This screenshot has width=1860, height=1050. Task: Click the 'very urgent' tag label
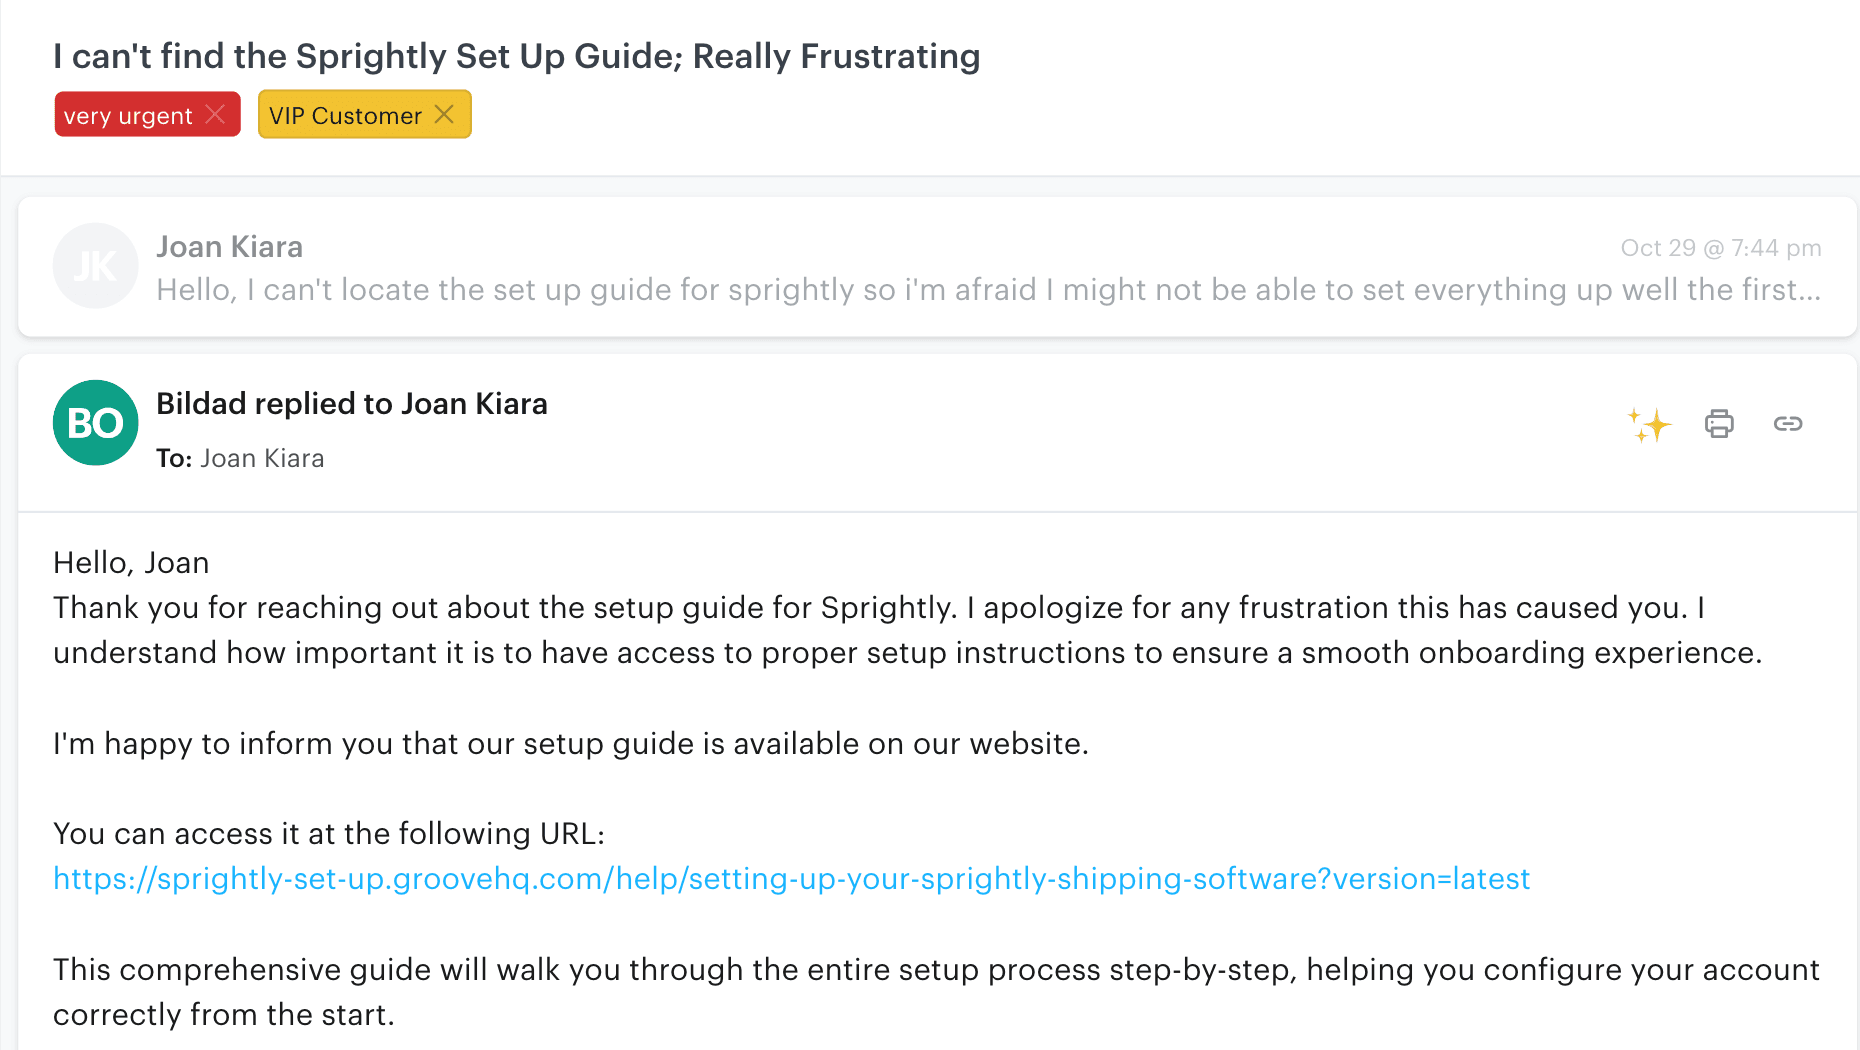127,114
